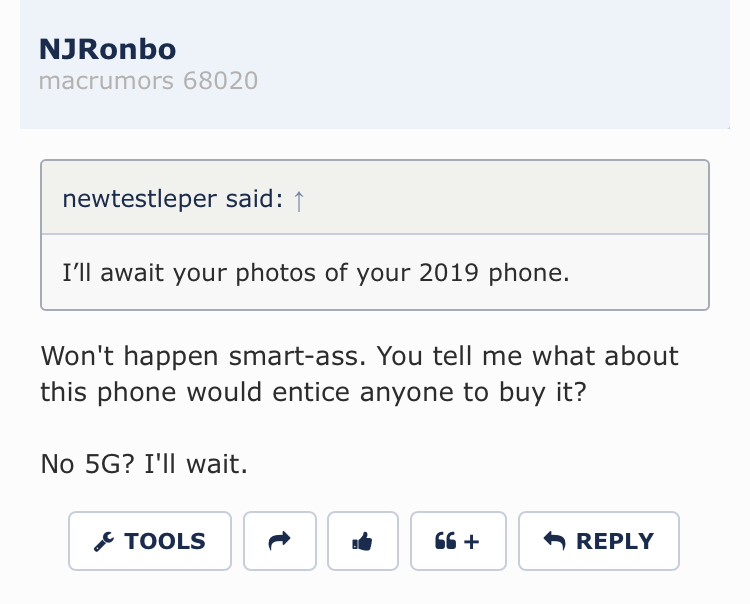Click the "REPLY" text label
Viewport: 750px width, 604px height.
coord(615,541)
